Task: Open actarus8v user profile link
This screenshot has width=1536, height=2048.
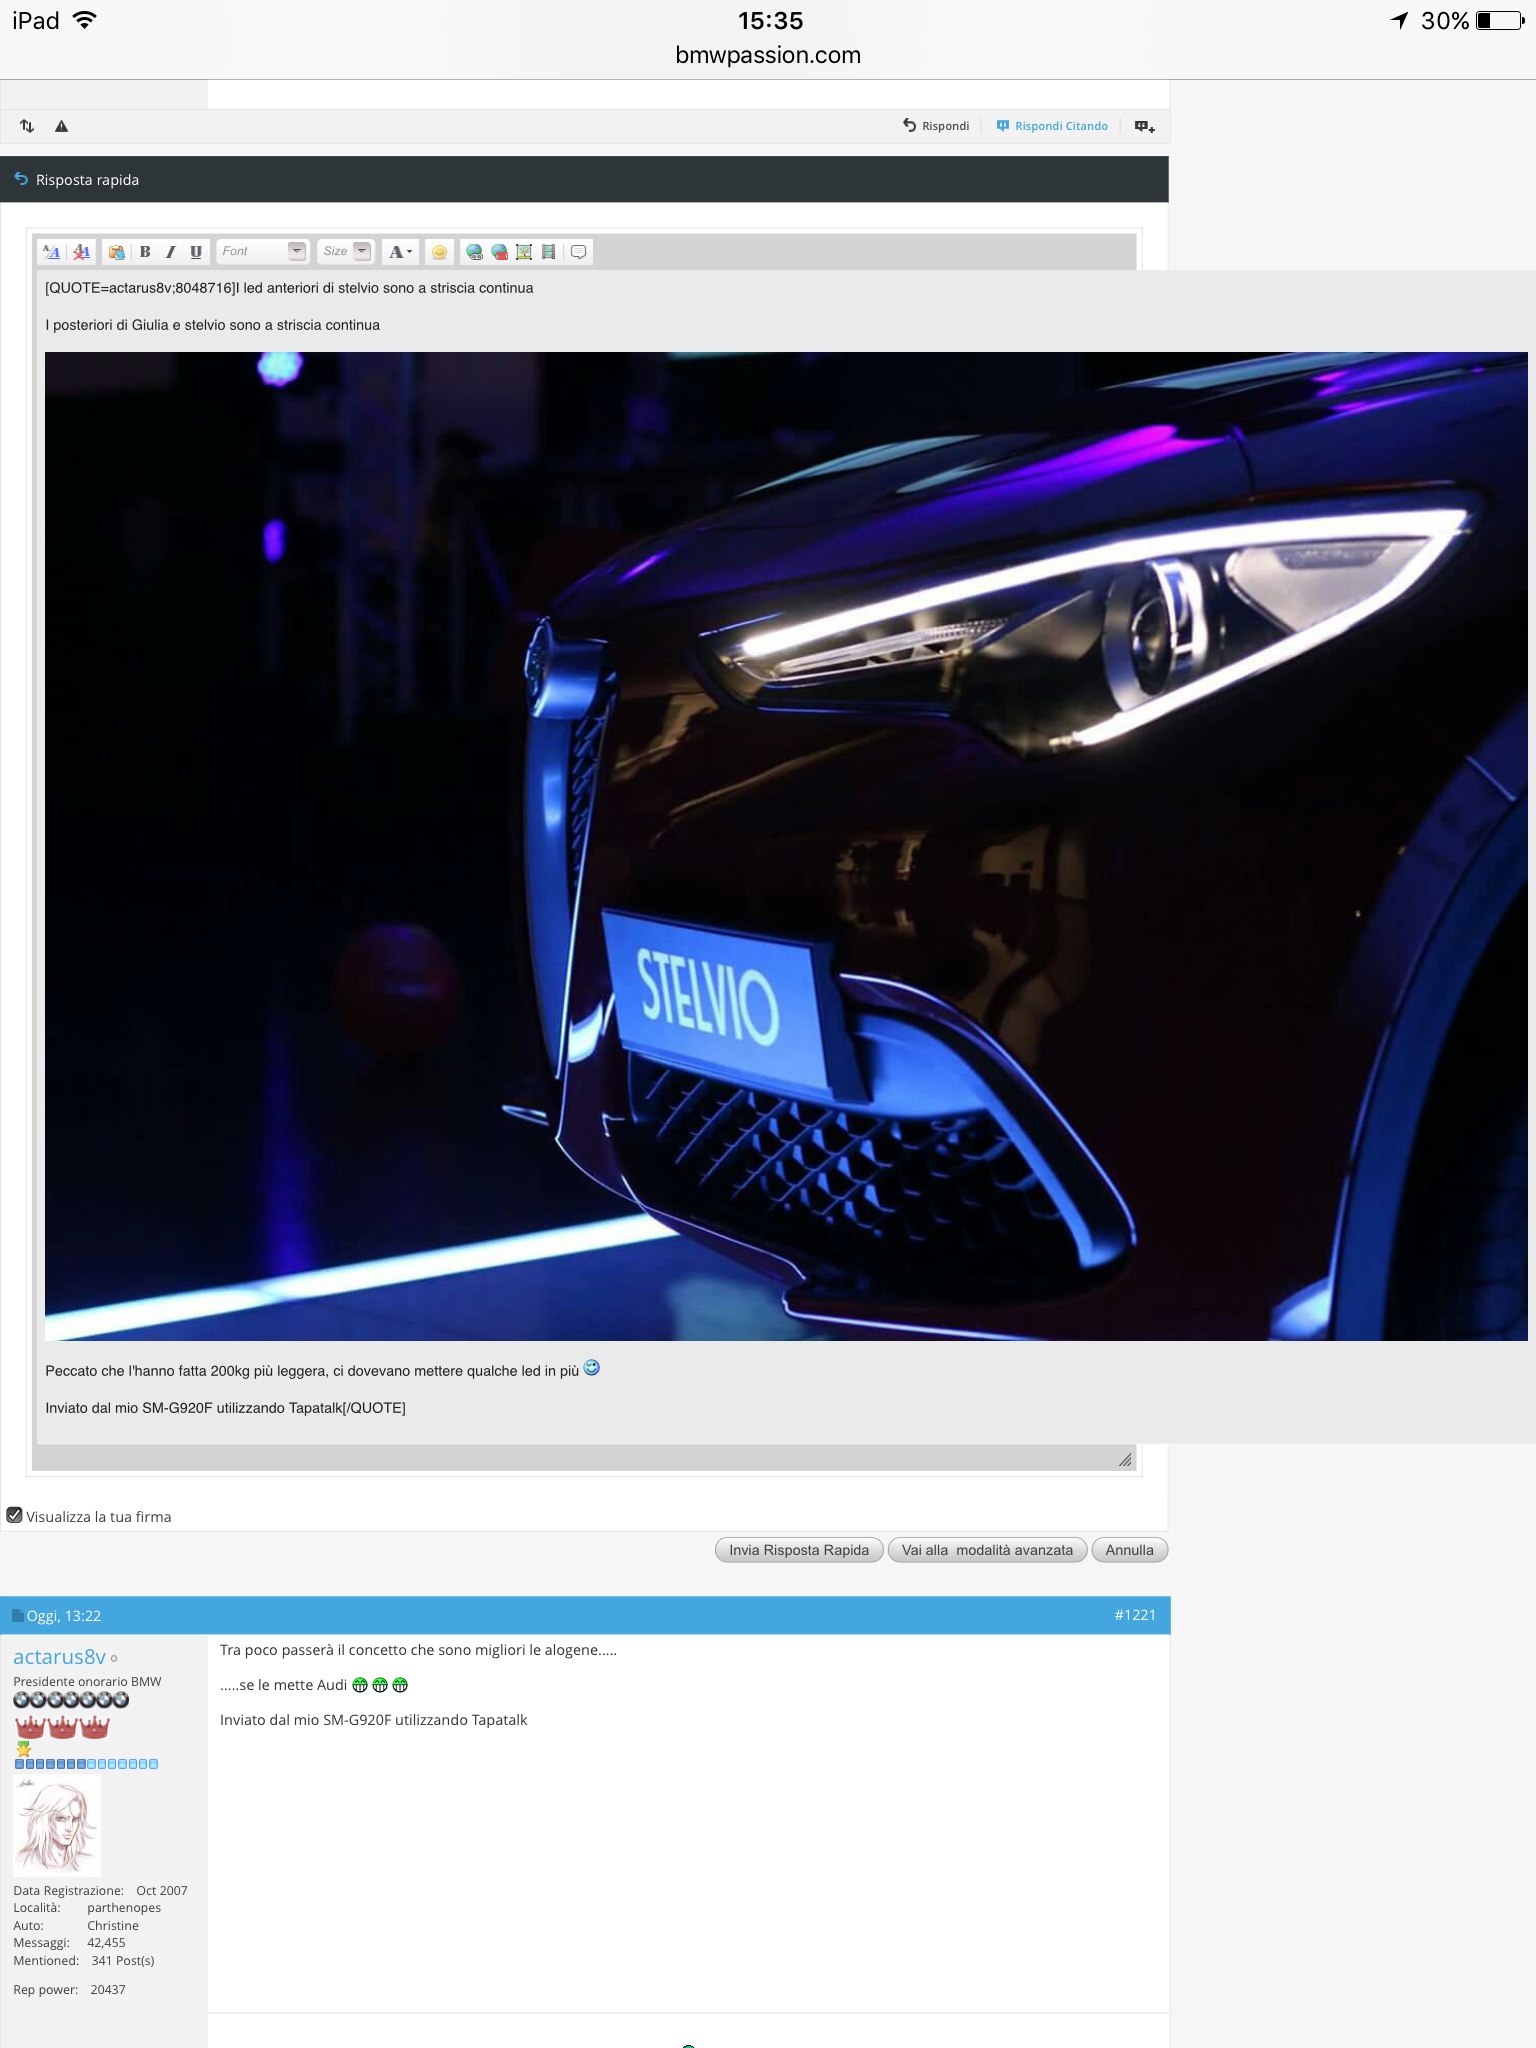Action: pos(59,1657)
